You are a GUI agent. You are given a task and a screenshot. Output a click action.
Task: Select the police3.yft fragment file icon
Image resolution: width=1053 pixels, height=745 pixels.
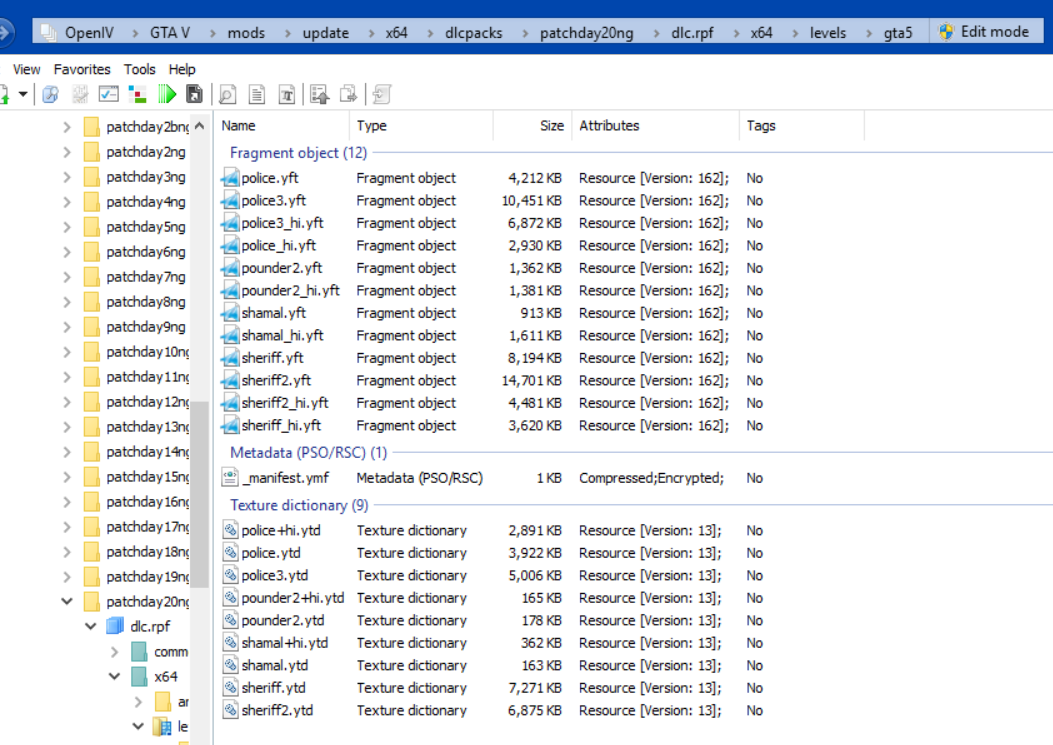[x=231, y=201]
